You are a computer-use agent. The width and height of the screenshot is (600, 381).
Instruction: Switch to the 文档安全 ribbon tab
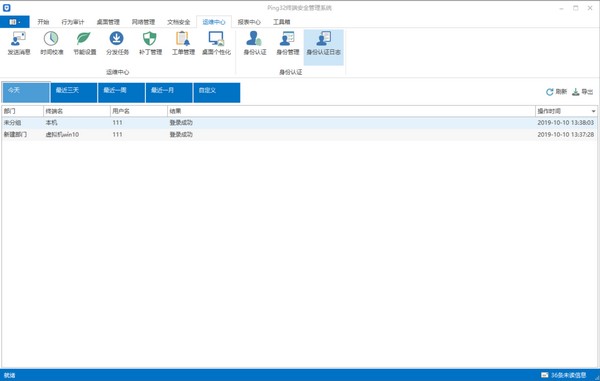tap(178, 22)
